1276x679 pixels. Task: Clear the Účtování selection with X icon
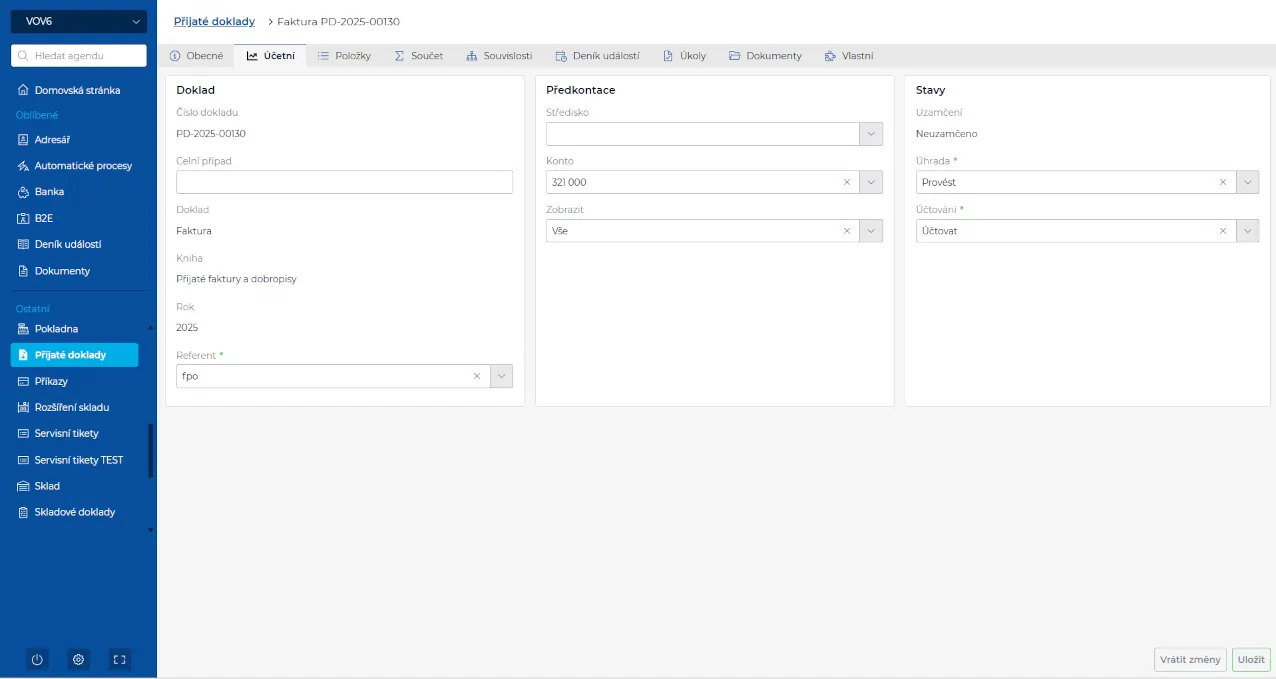point(1222,231)
